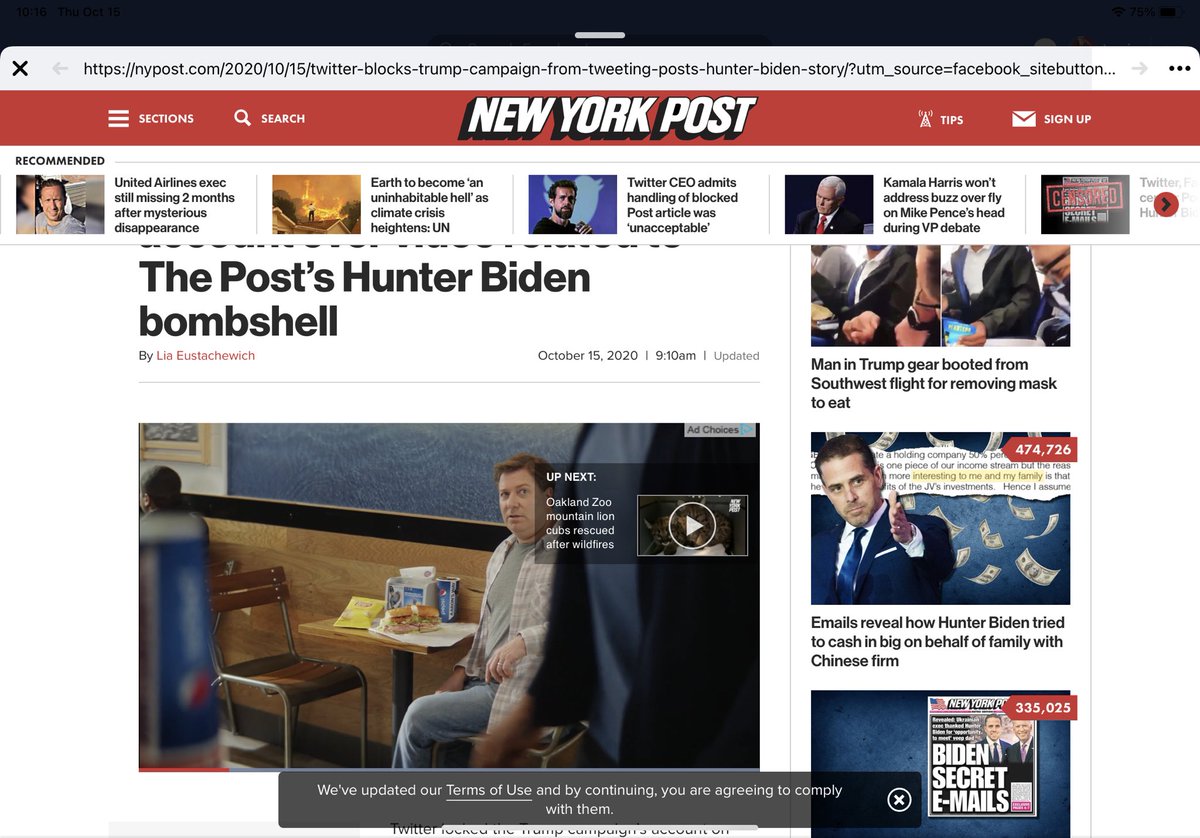
Task: Dismiss the Terms of Use notice
Action: point(899,799)
